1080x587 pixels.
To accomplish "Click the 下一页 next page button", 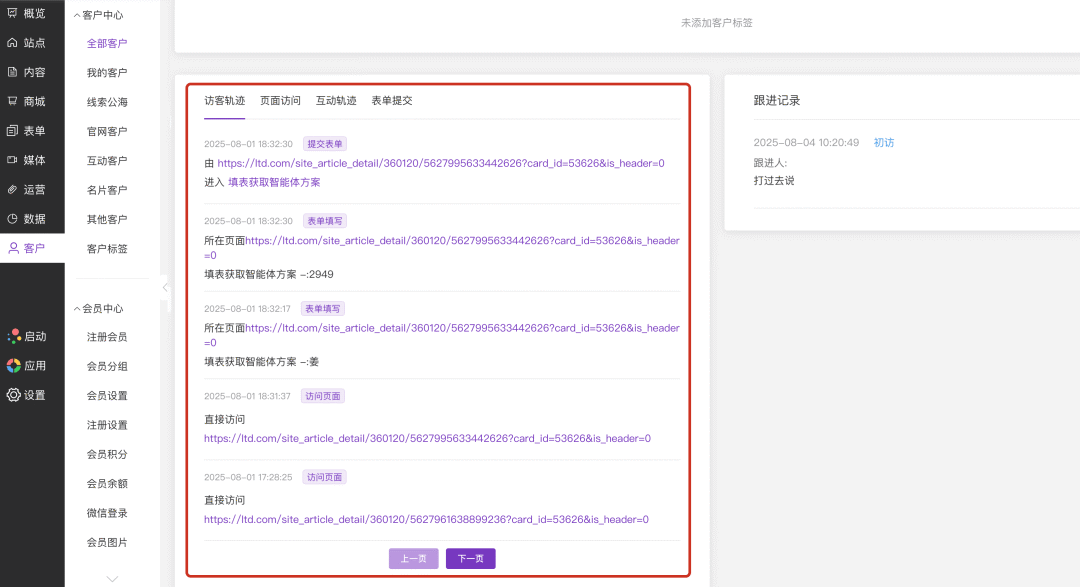I will point(470,559).
